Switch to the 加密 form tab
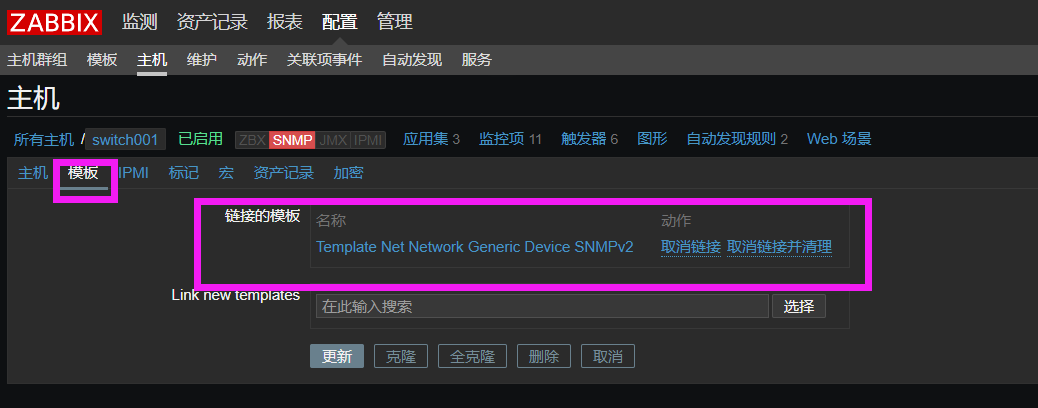Viewport: 1038px width, 408px height. point(348,174)
